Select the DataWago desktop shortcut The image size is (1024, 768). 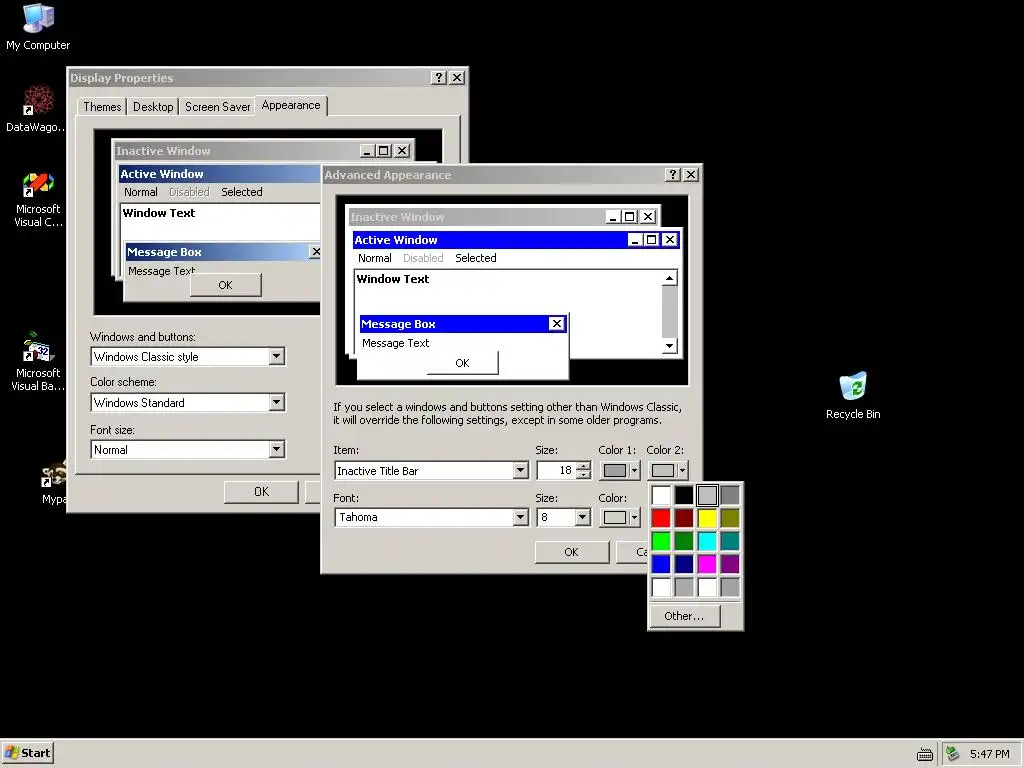point(36,108)
